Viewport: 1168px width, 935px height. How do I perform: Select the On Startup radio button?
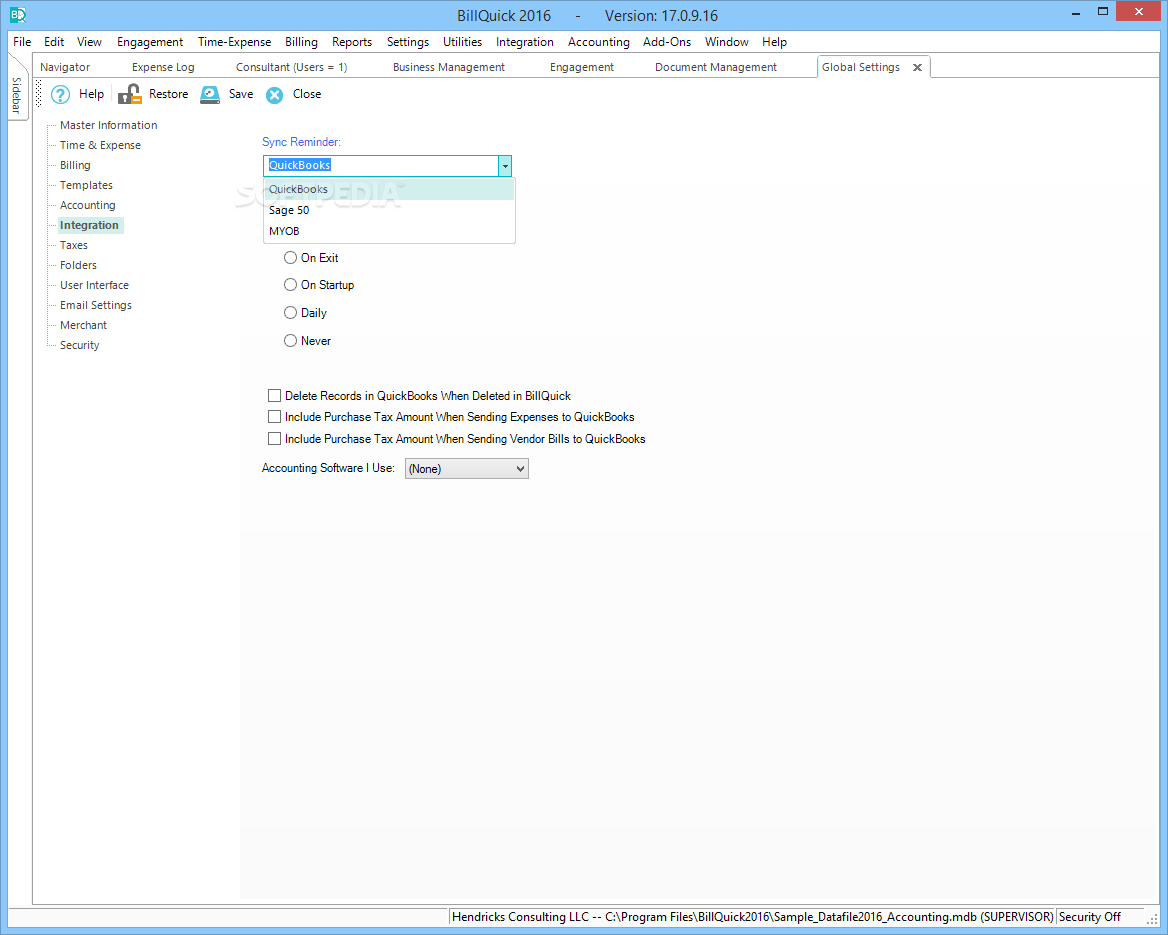(x=291, y=285)
